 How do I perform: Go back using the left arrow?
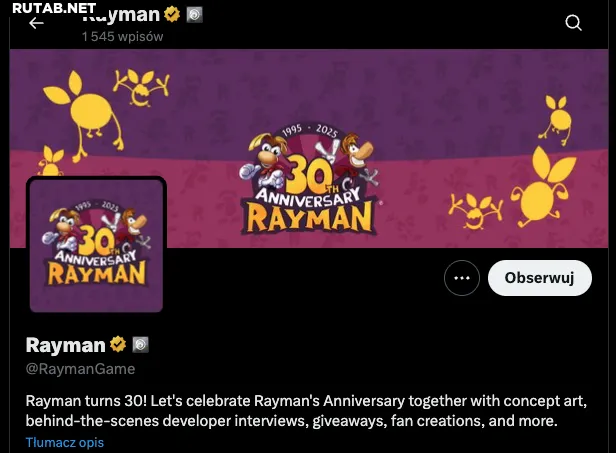[36, 24]
